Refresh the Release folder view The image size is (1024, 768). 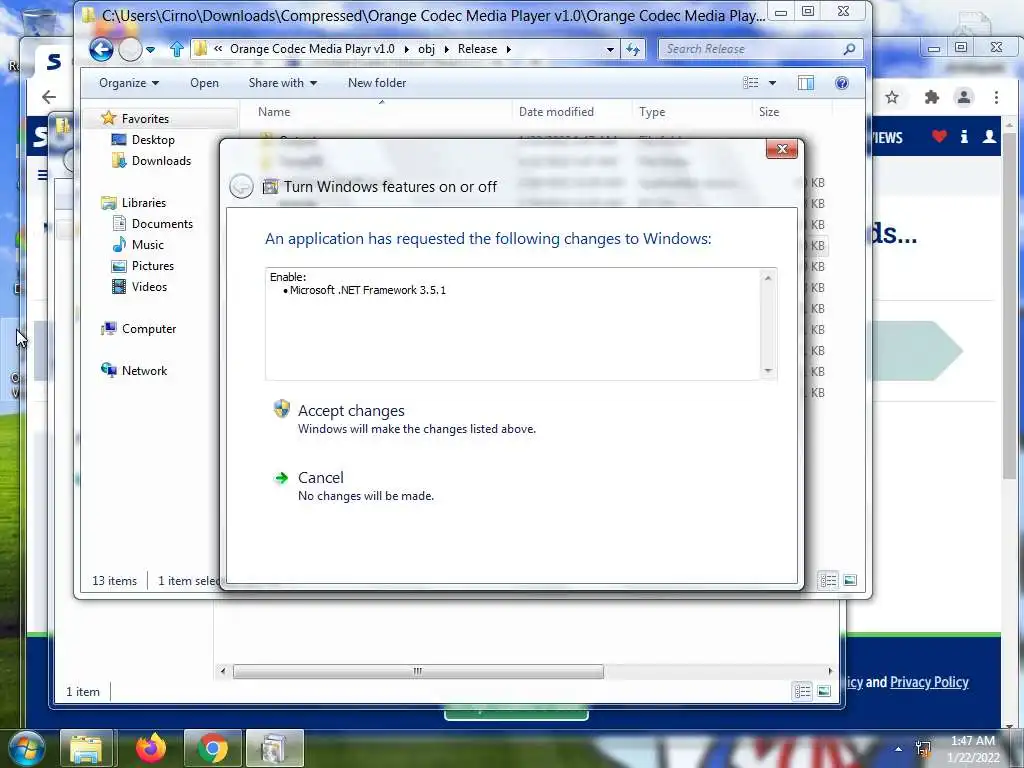[x=633, y=49]
